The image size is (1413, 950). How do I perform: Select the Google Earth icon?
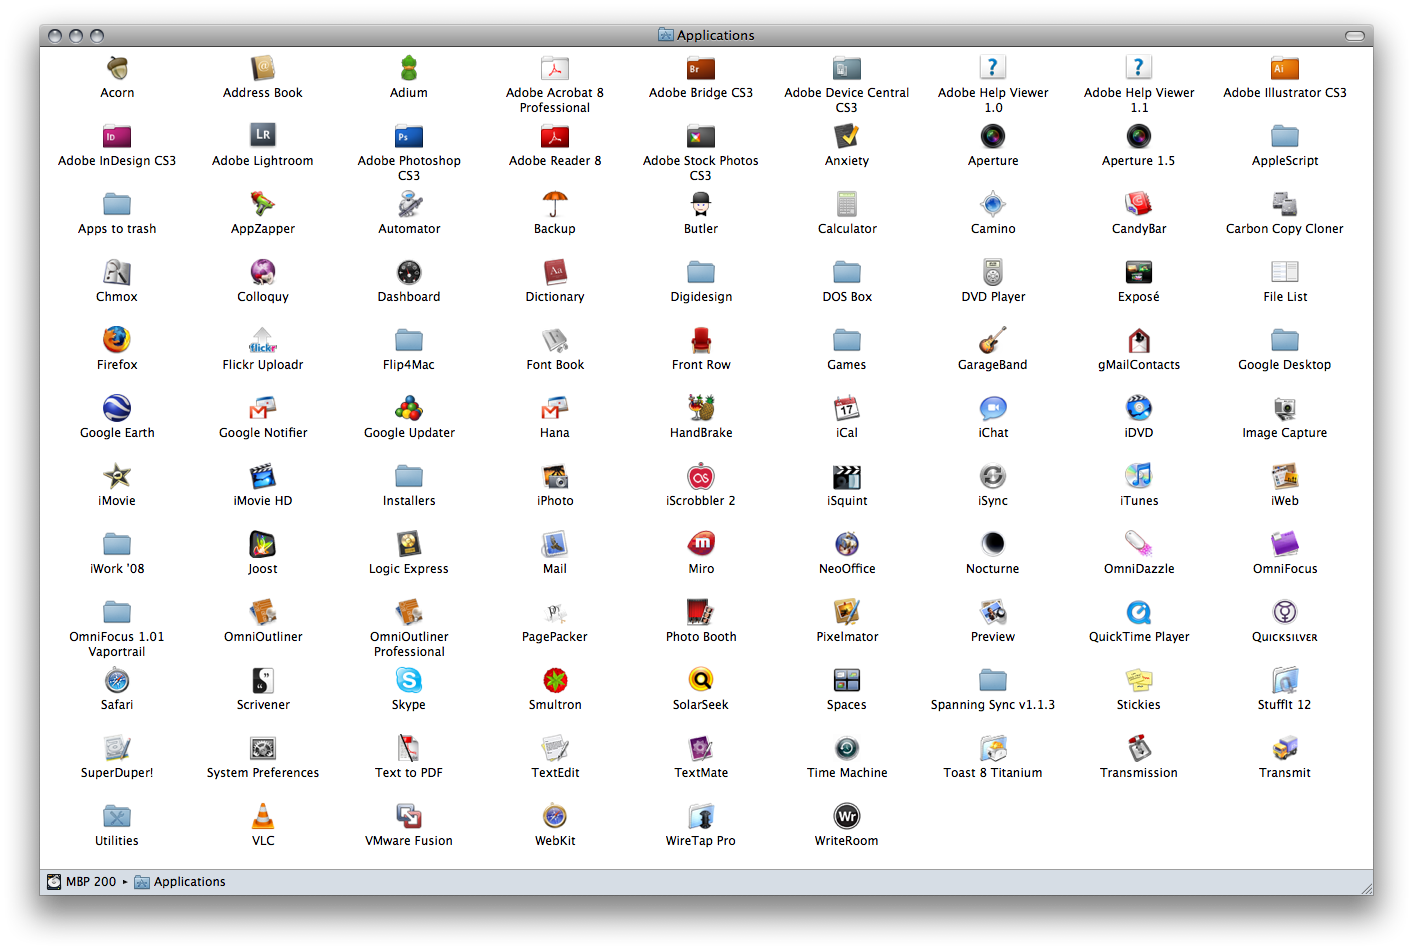coord(117,408)
